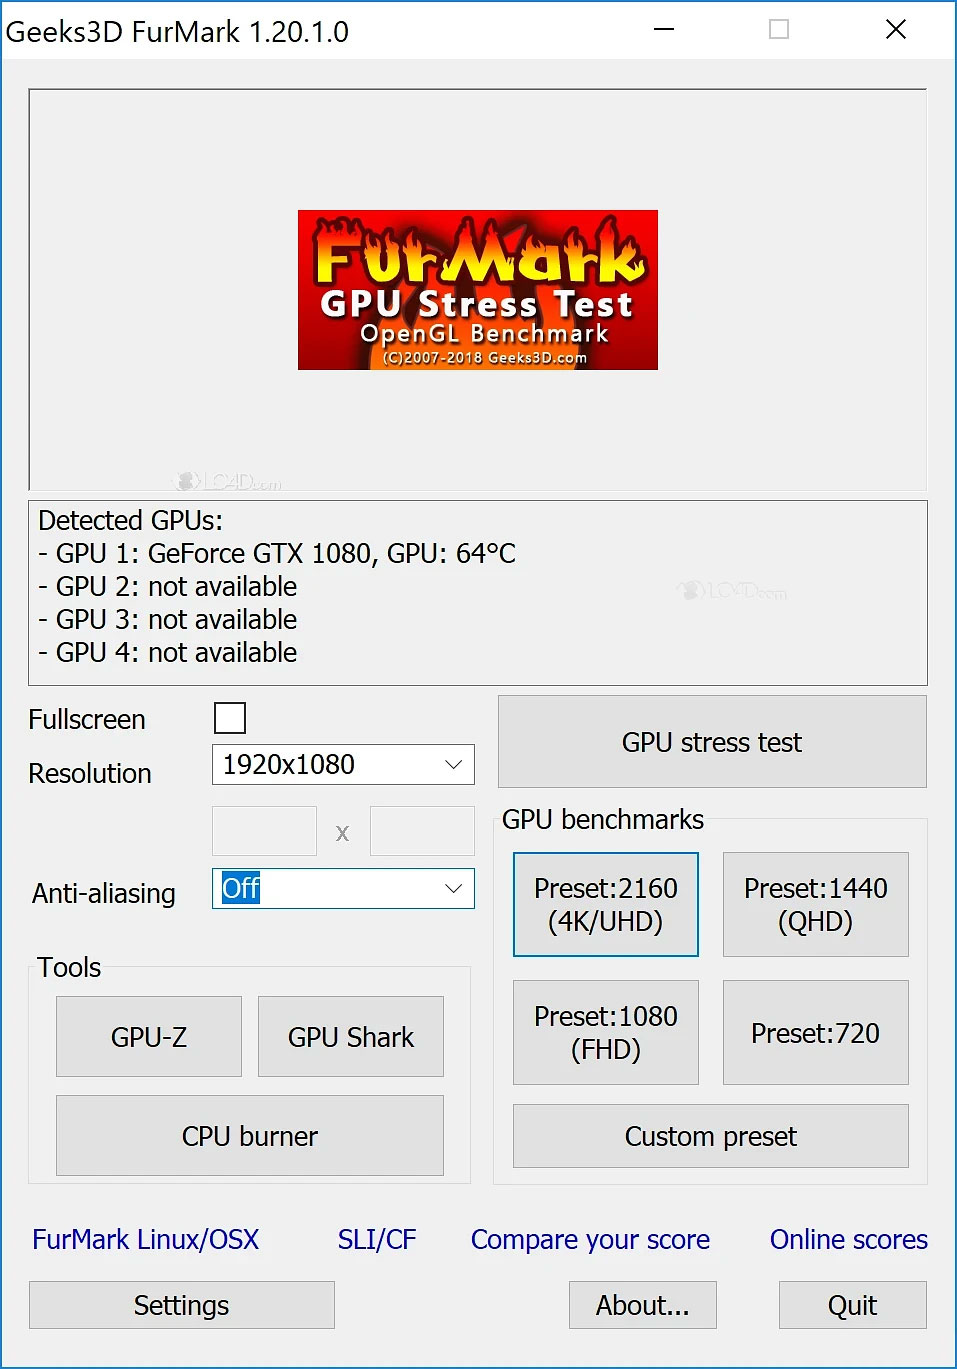The width and height of the screenshot is (957, 1369).
Task: Expand the Anti-aliasing dropdown set to Off
Action: (343, 888)
